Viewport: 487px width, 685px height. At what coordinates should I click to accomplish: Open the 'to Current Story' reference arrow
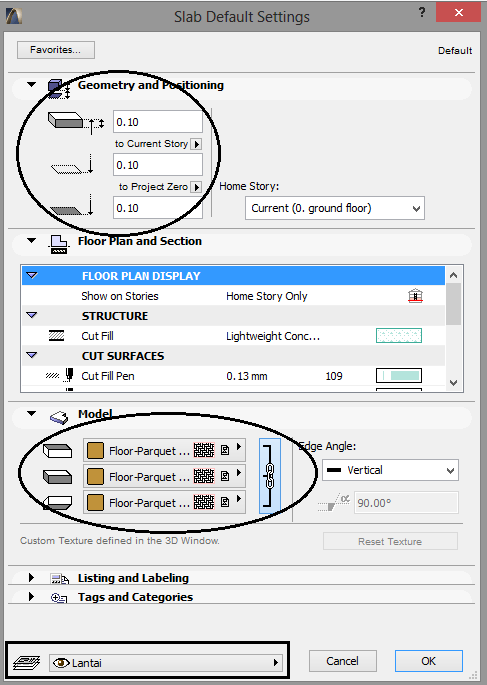pyautogui.click(x=197, y=144)
